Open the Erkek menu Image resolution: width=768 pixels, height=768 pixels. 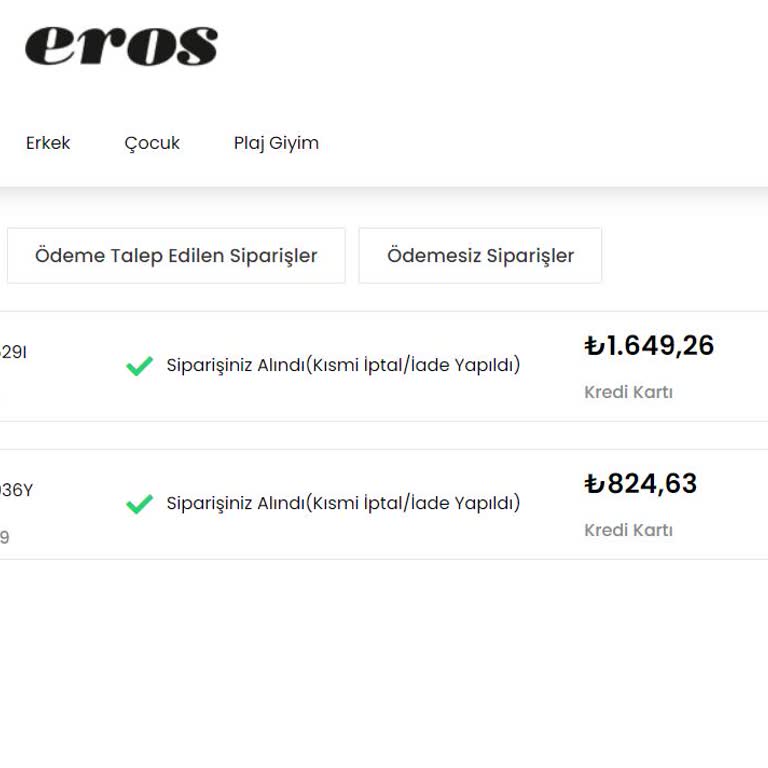point(48,143)
